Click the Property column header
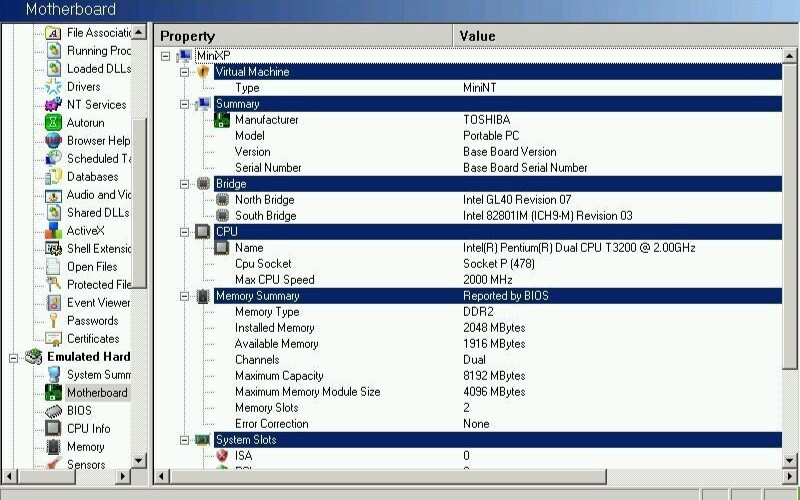 coord(303,36)
